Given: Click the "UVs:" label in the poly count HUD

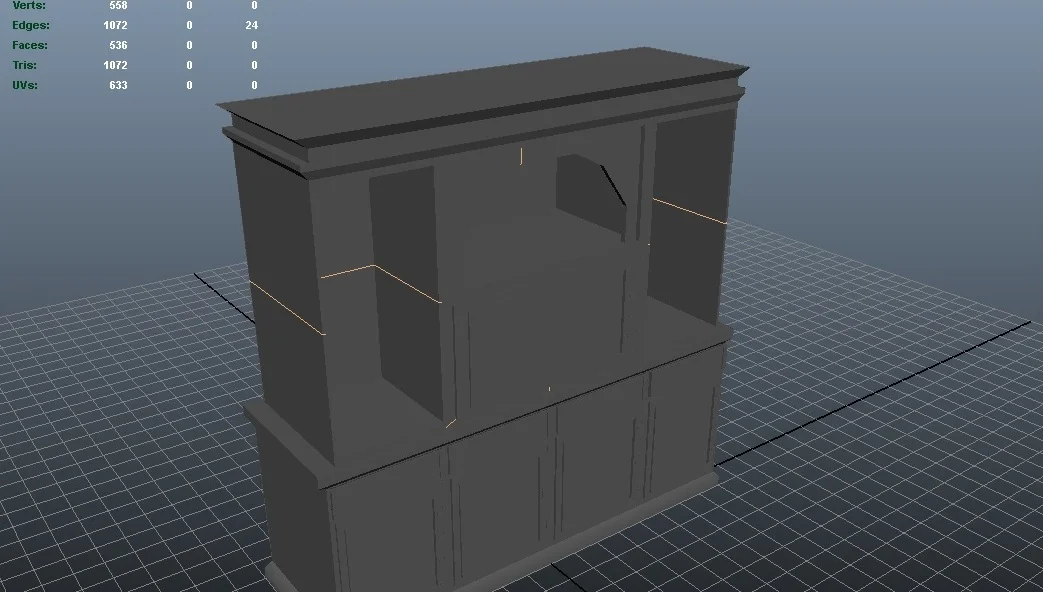Looking at the screenshot, I should [25, 85].
